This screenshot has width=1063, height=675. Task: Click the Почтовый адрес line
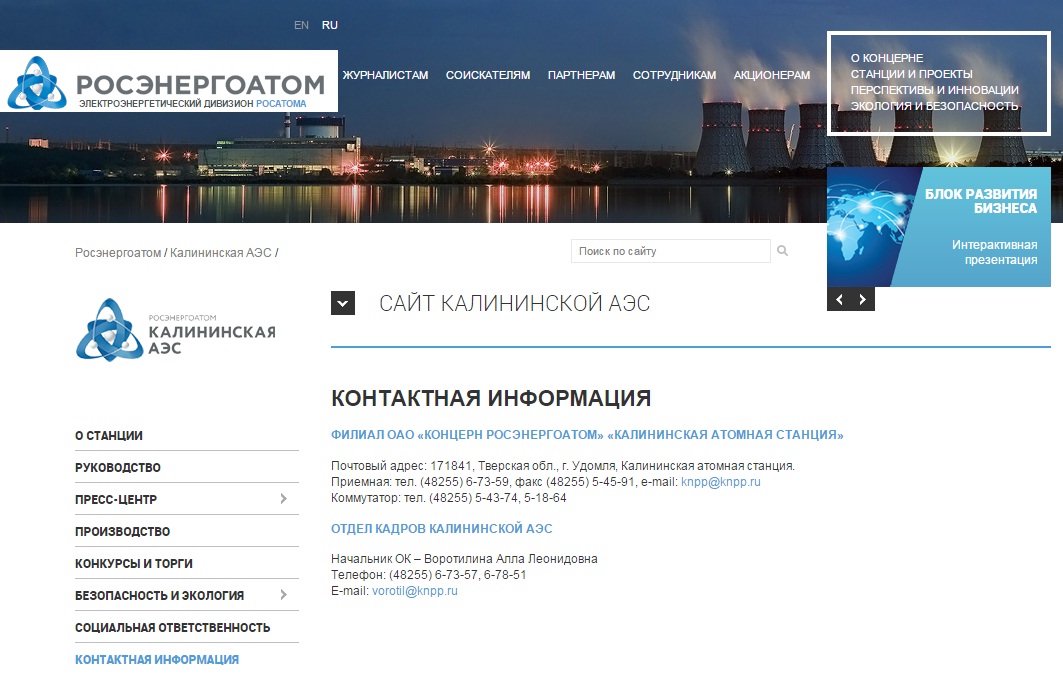[x=563, y=466]
